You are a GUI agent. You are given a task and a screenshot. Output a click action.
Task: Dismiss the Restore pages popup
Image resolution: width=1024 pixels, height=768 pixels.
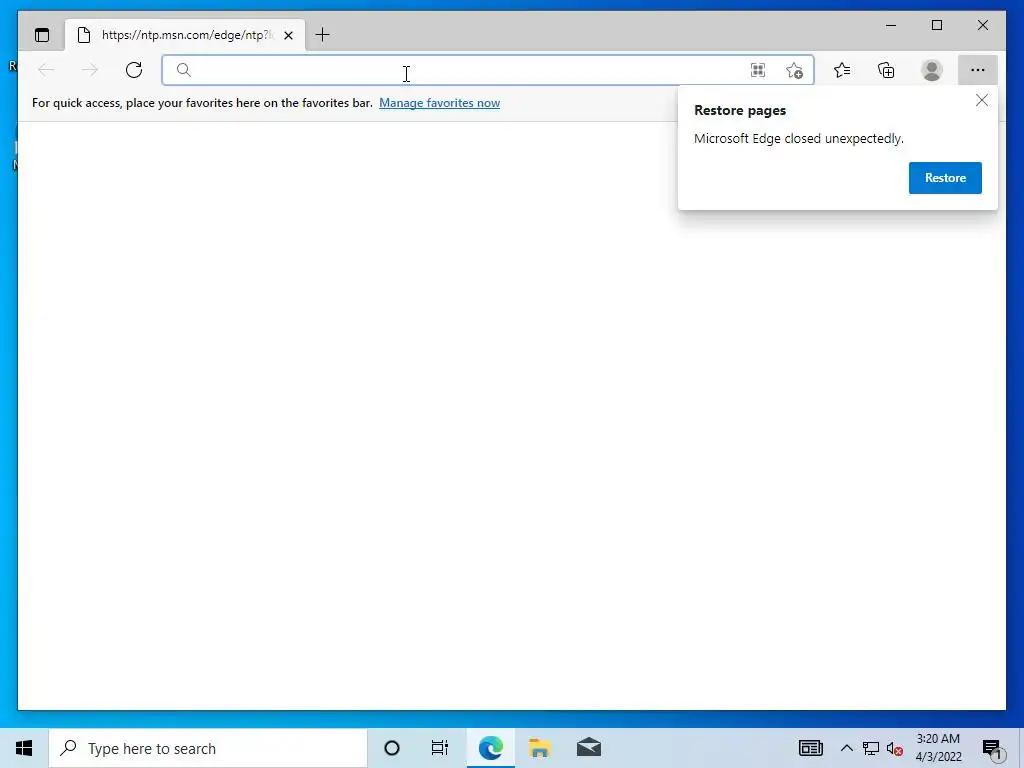click(982, 100)
